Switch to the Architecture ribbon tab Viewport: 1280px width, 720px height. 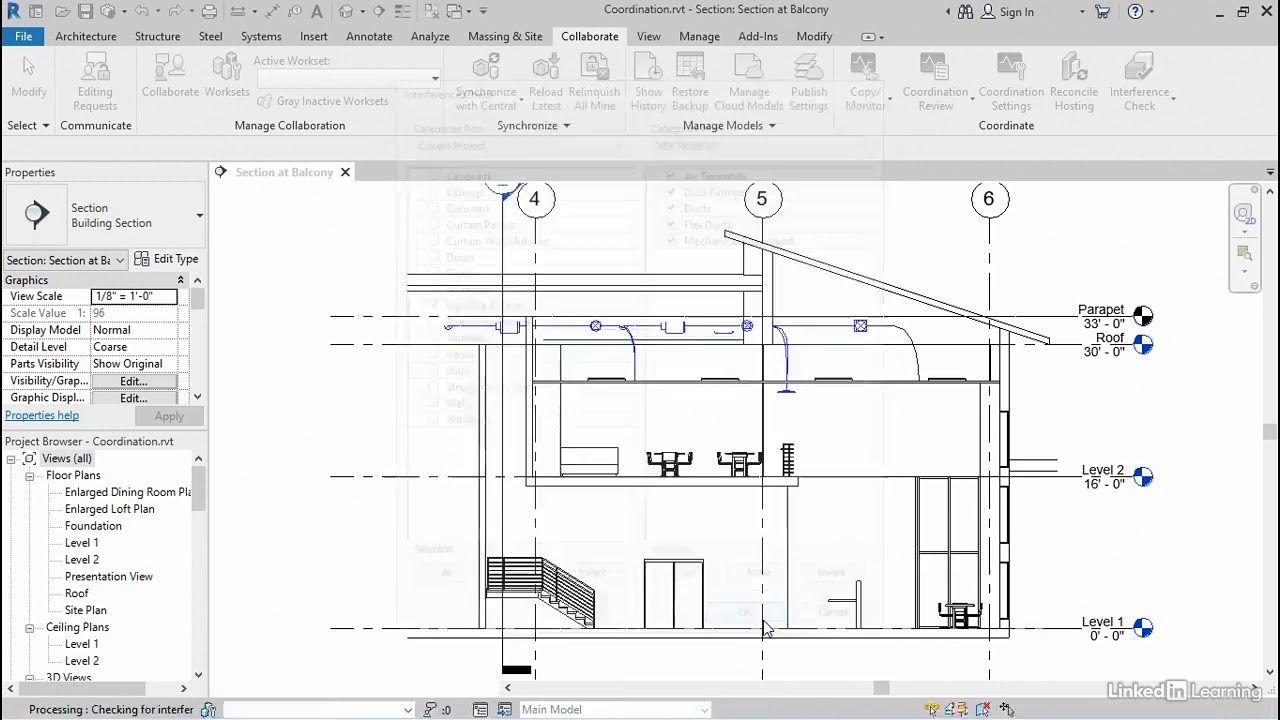tap(86, 36)
